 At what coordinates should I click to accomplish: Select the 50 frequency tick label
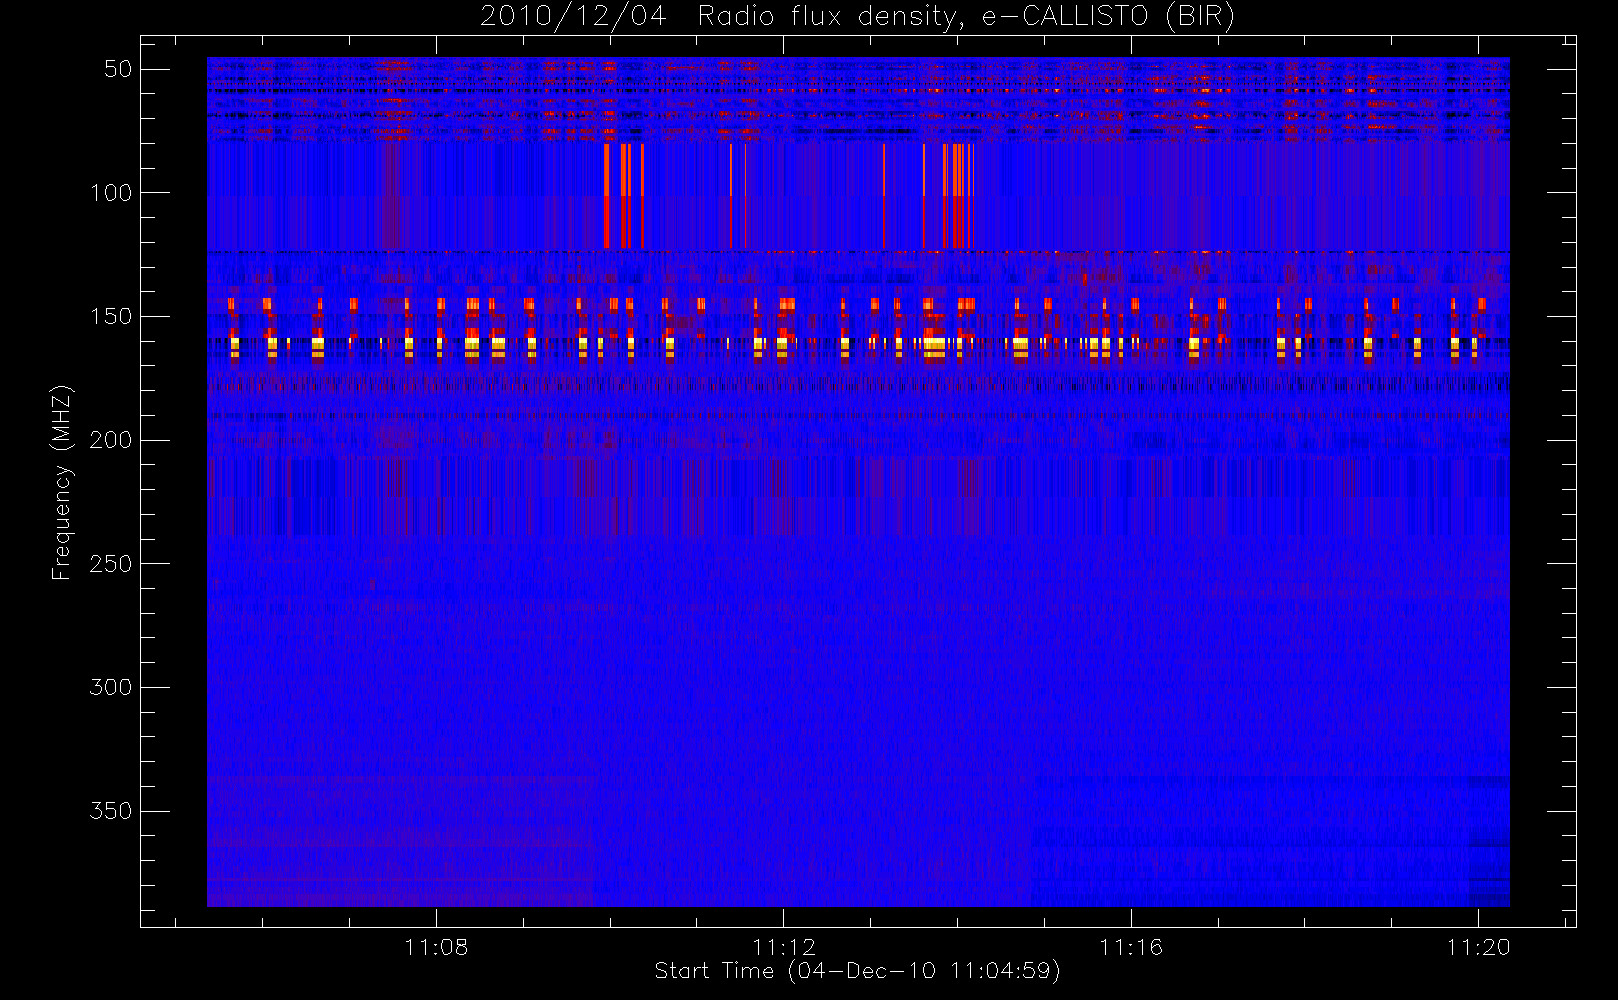[x=118, y=69]
